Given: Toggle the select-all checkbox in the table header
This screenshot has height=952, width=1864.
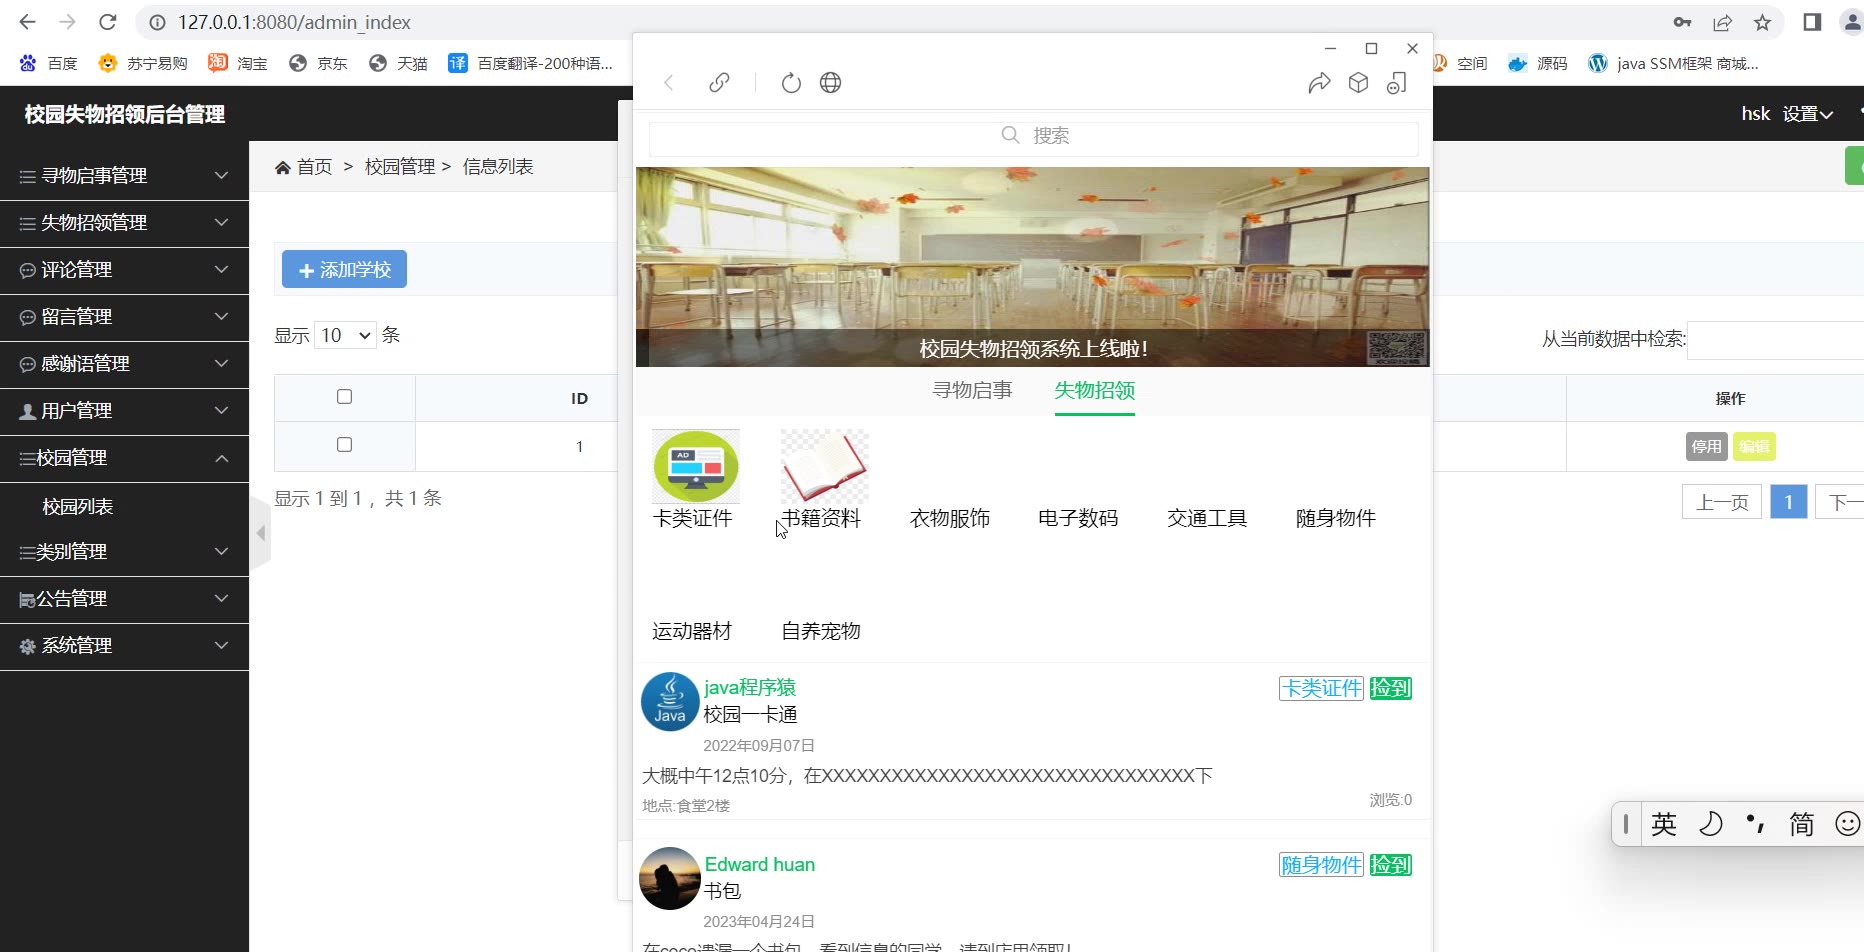Looking at the screenshot, I should (345, 397).
